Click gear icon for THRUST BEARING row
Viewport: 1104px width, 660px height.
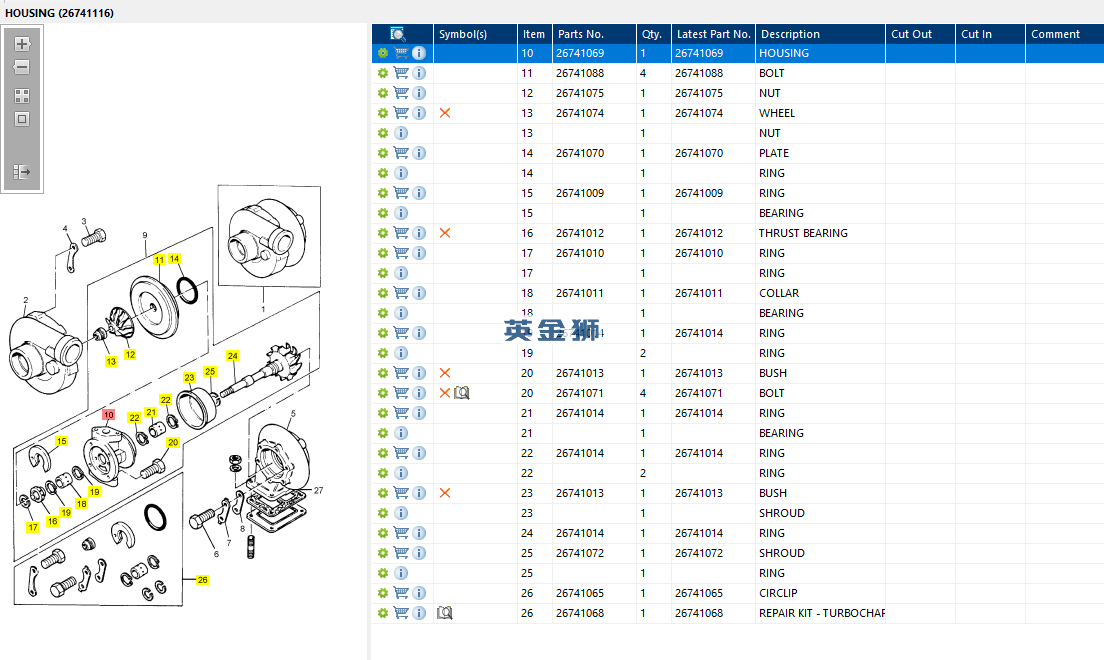point(382,233)
